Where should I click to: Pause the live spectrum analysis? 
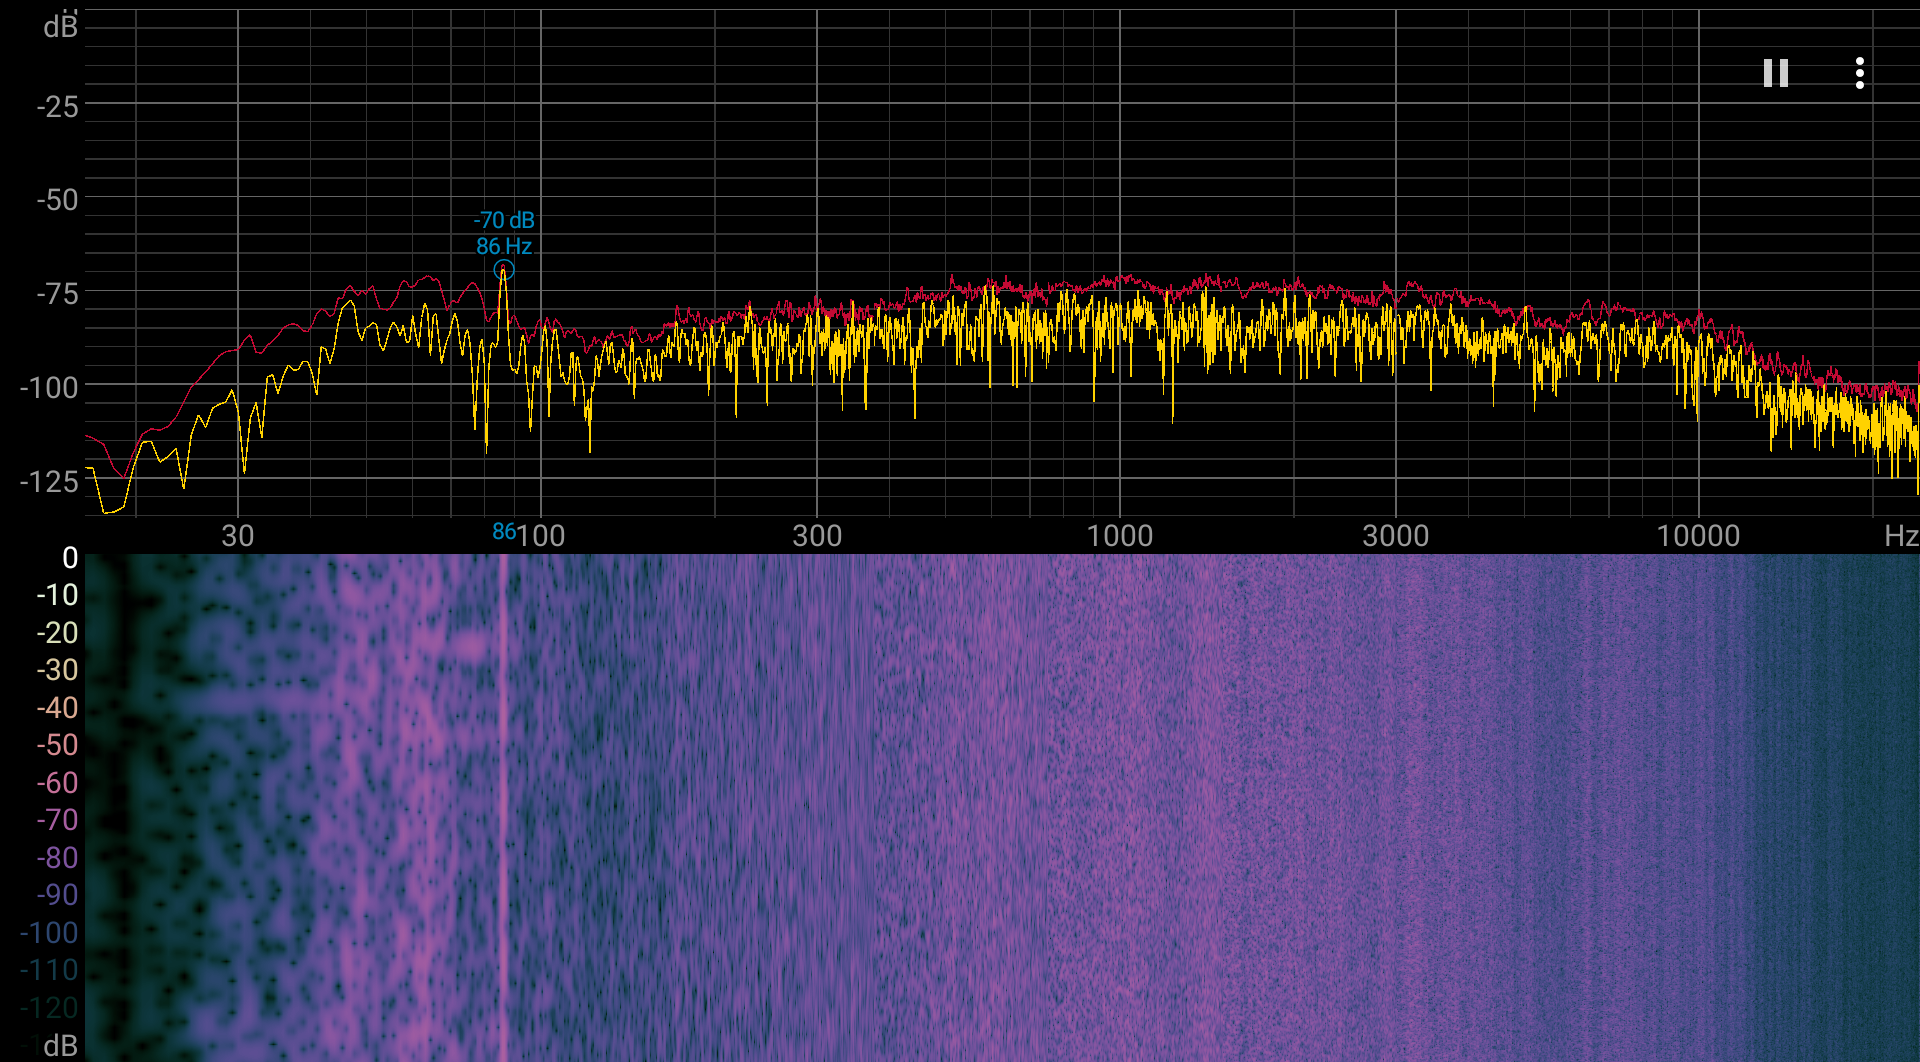1775,73
